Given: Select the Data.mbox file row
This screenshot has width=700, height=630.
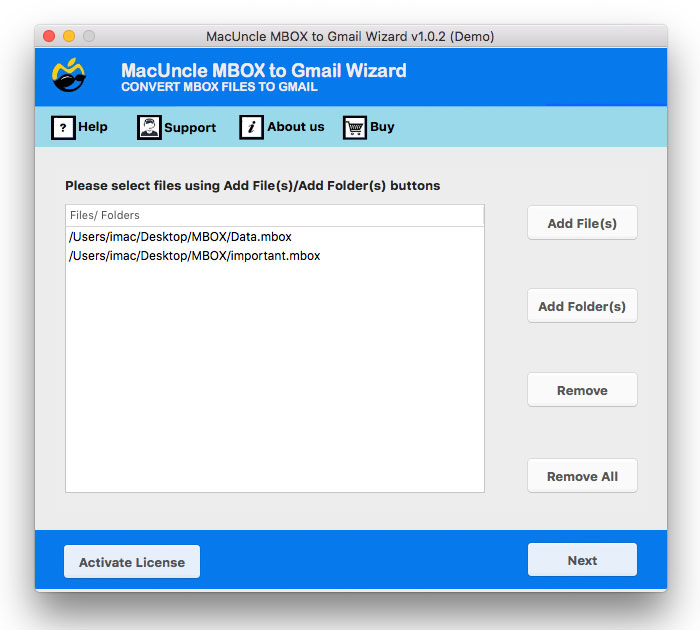Looking at the screenshot, I should (275, 237).
